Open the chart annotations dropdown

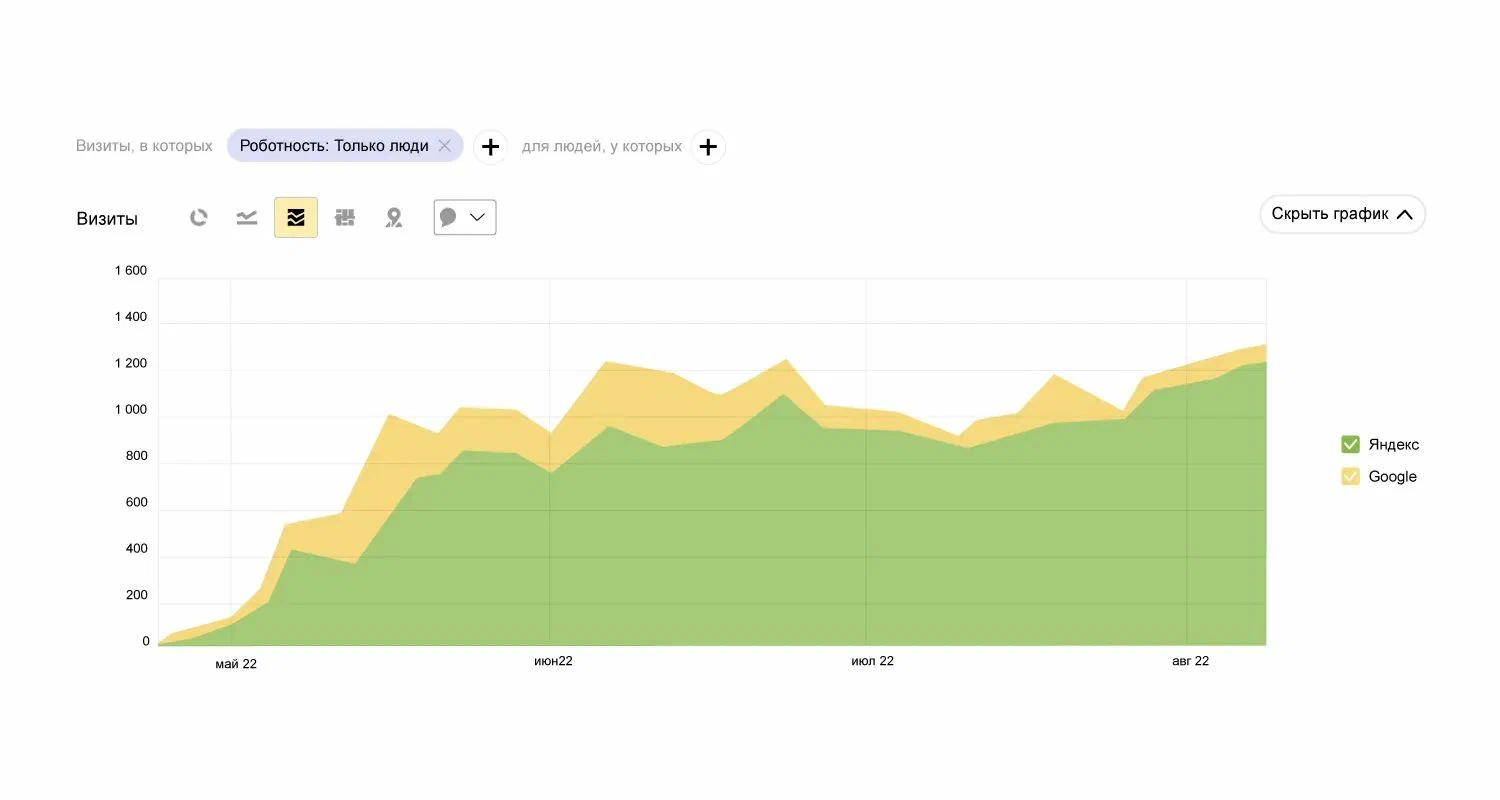(465, 218)
